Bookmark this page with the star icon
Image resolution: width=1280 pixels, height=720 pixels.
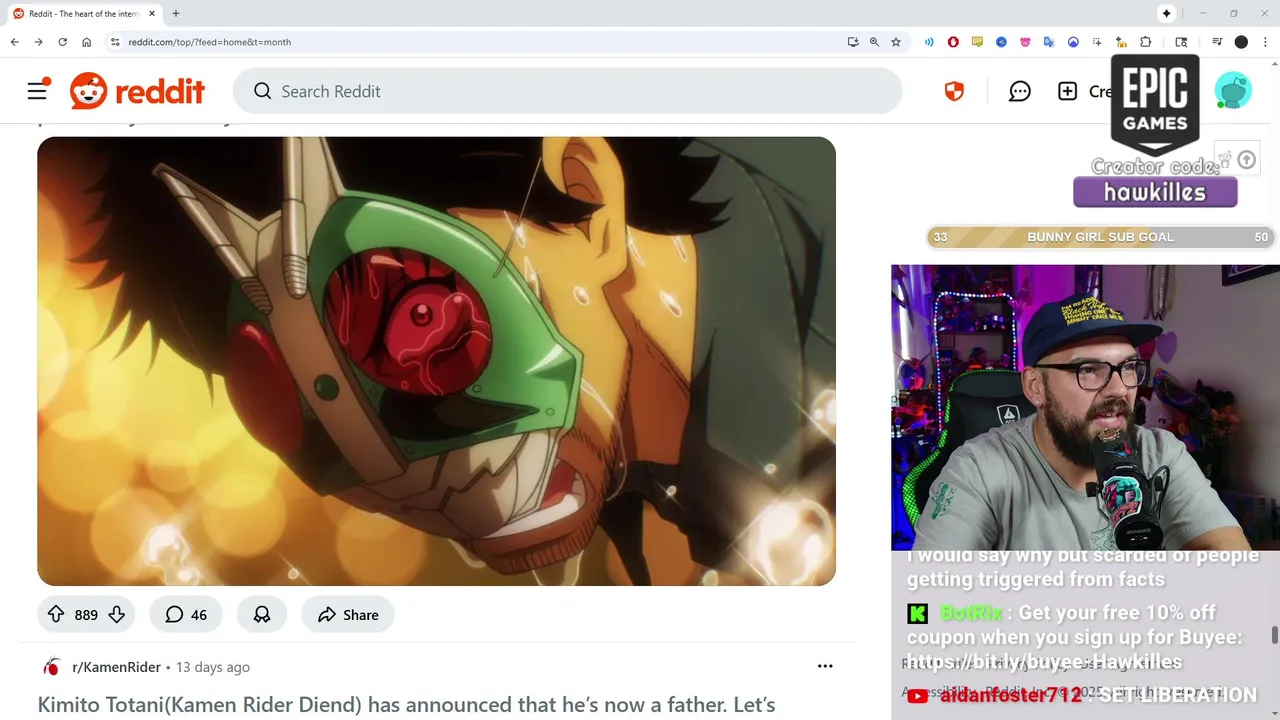coord(896,42)
